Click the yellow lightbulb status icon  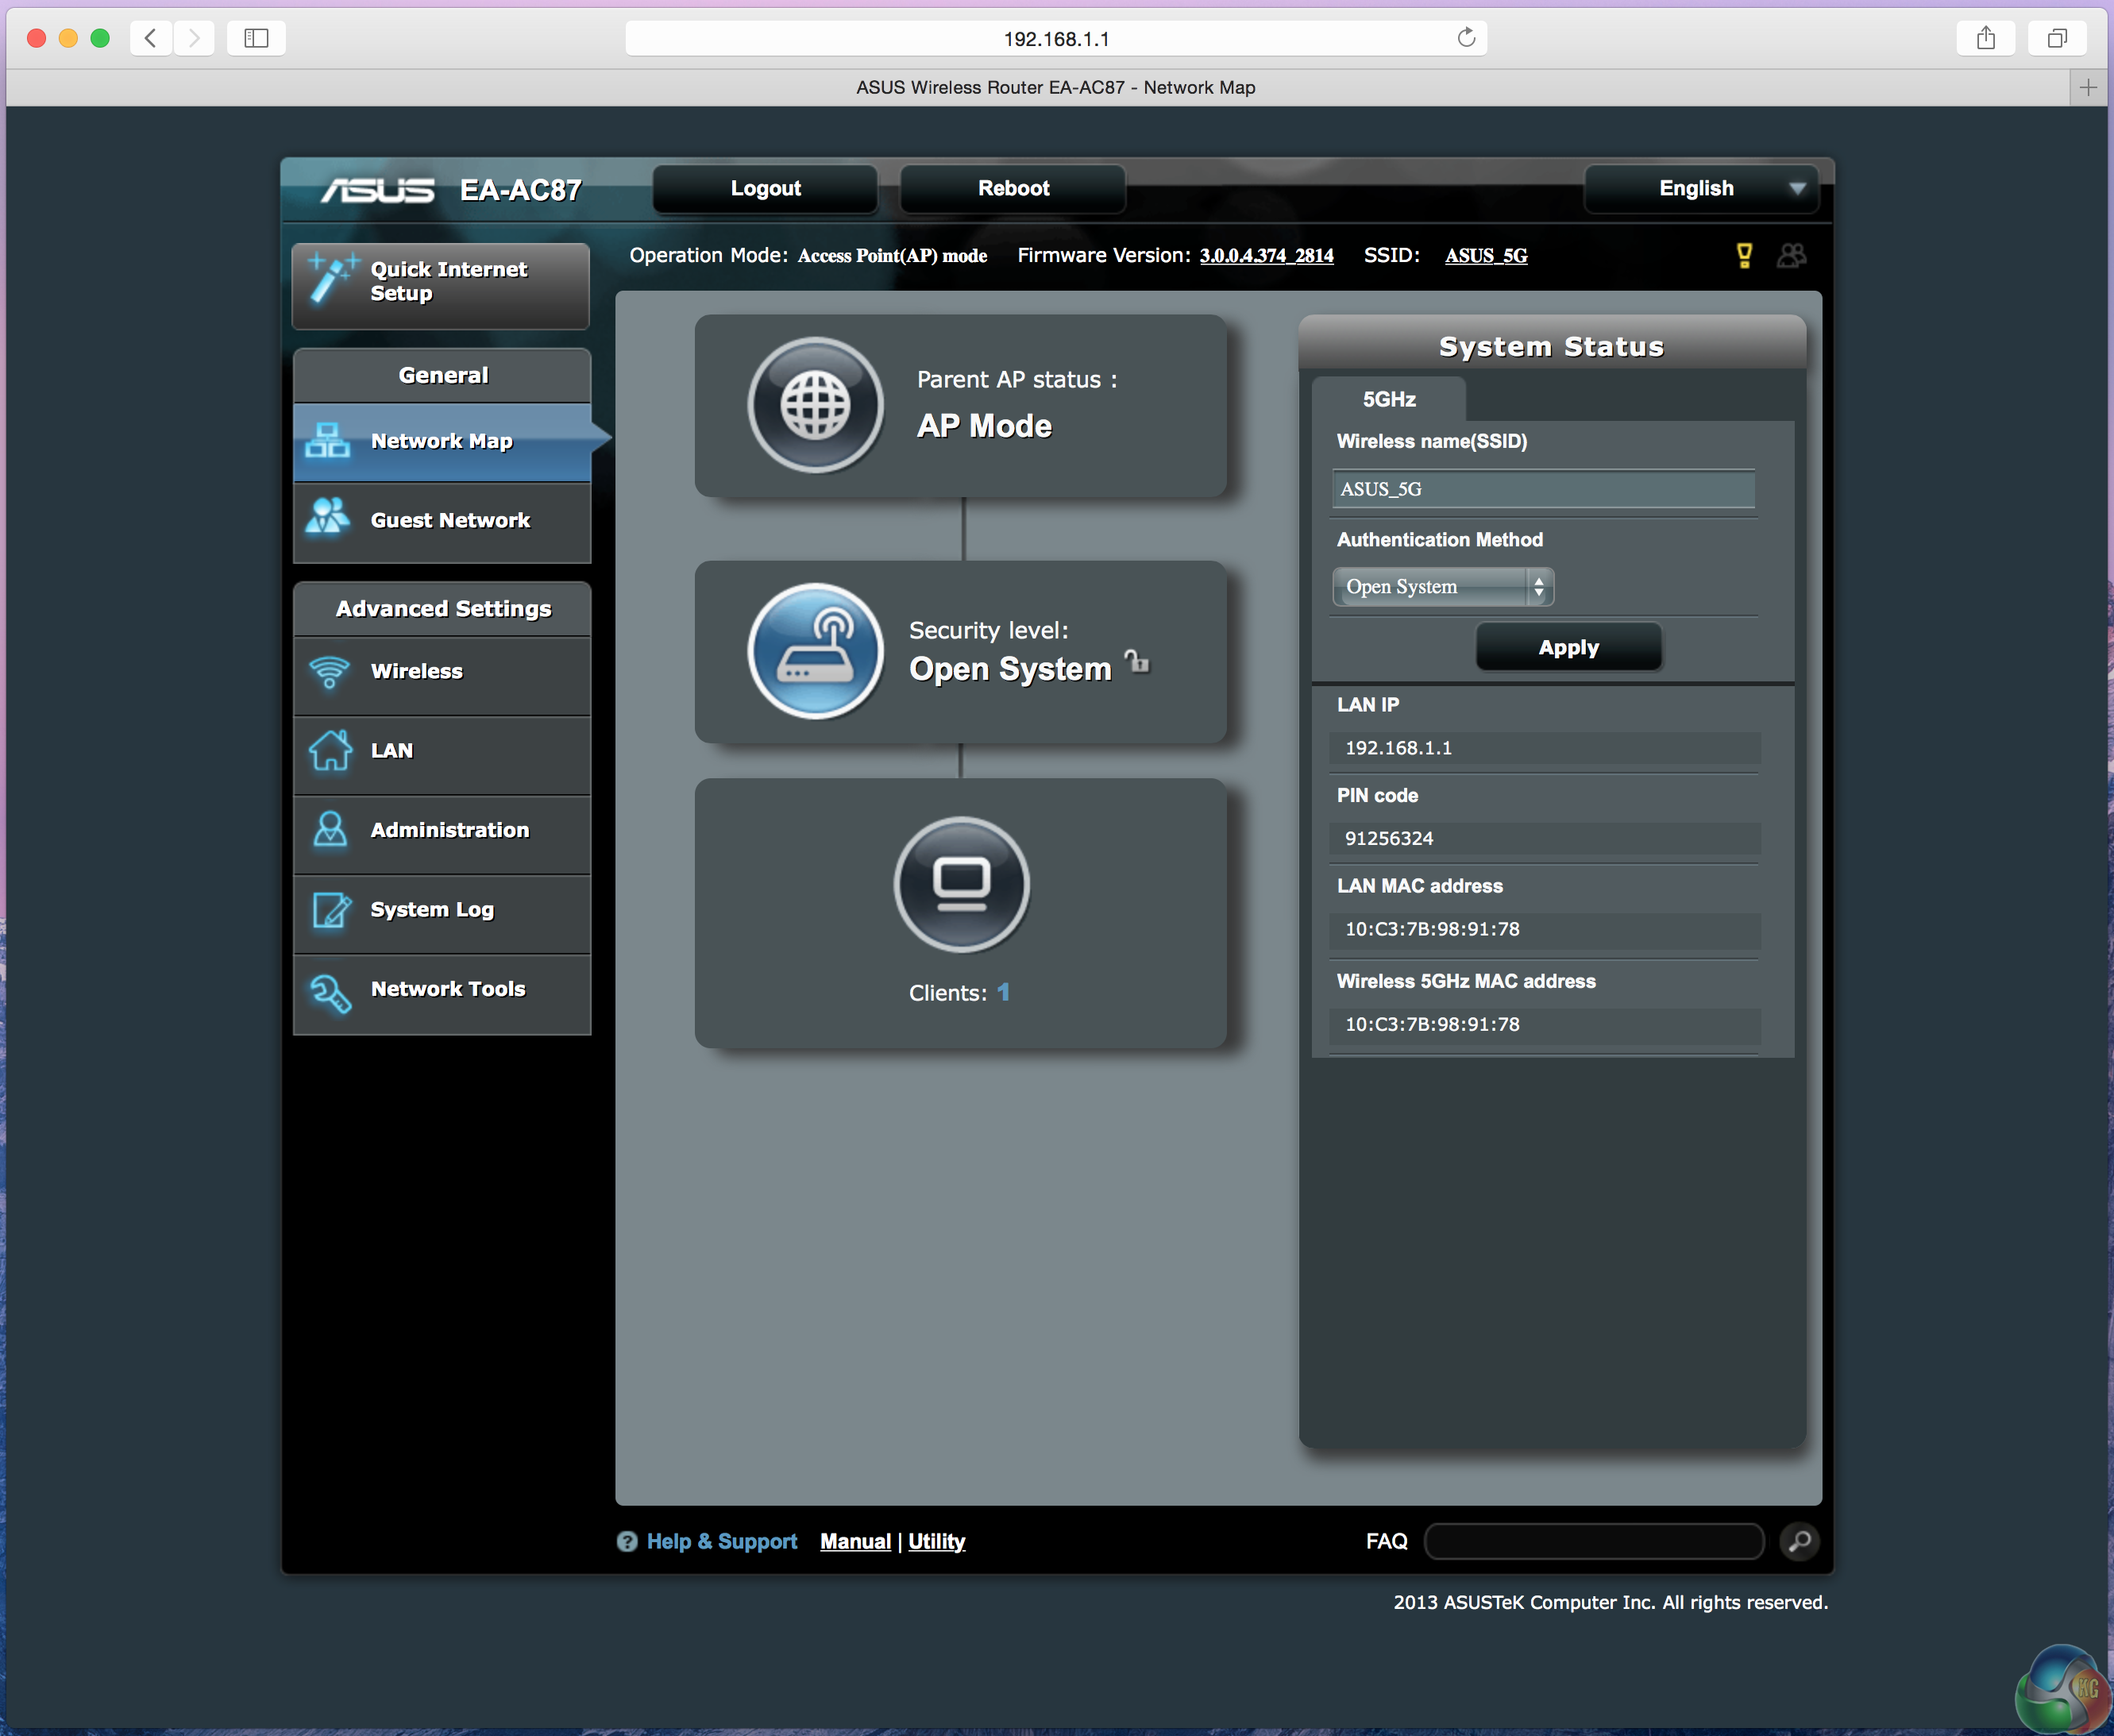click(1744, 256)
